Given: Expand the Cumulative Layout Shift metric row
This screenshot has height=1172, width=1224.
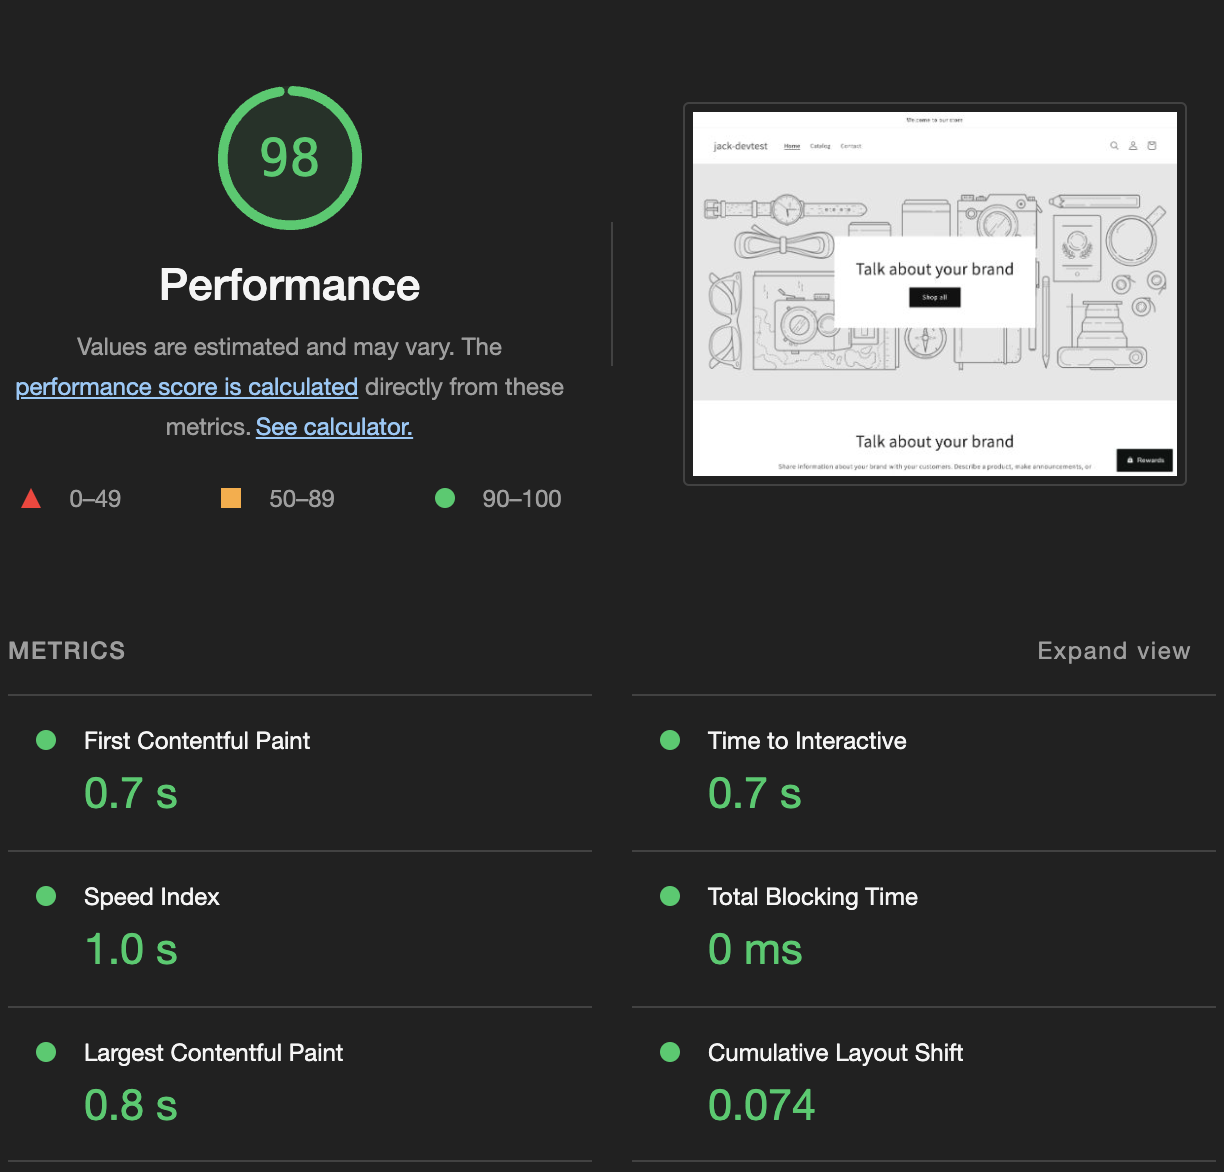Looking at the screenshot, I should click(x=924, y=1085).
